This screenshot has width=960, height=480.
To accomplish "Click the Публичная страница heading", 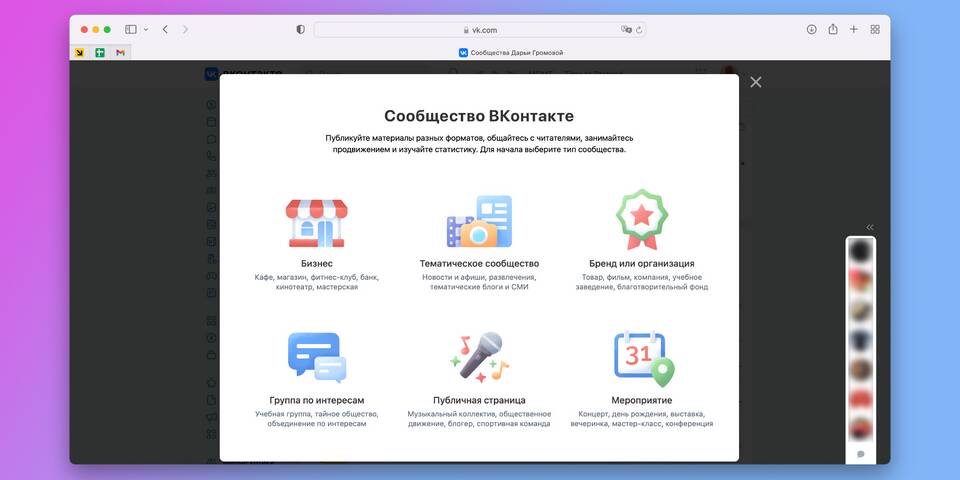I will point(479,400).
